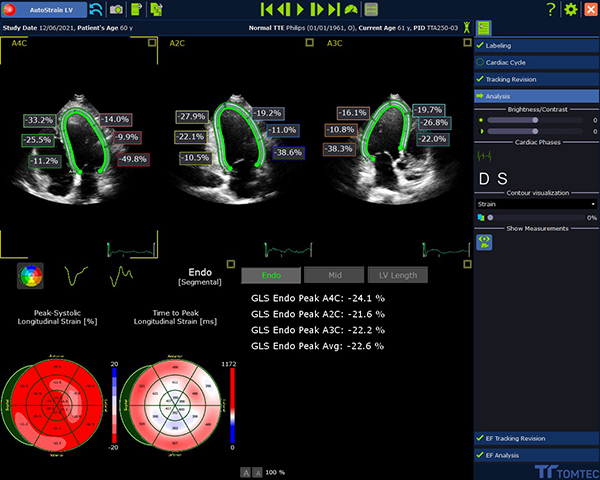Select the end-diastole D phase button
Viewport: 600px width, 480px height.
484,179
